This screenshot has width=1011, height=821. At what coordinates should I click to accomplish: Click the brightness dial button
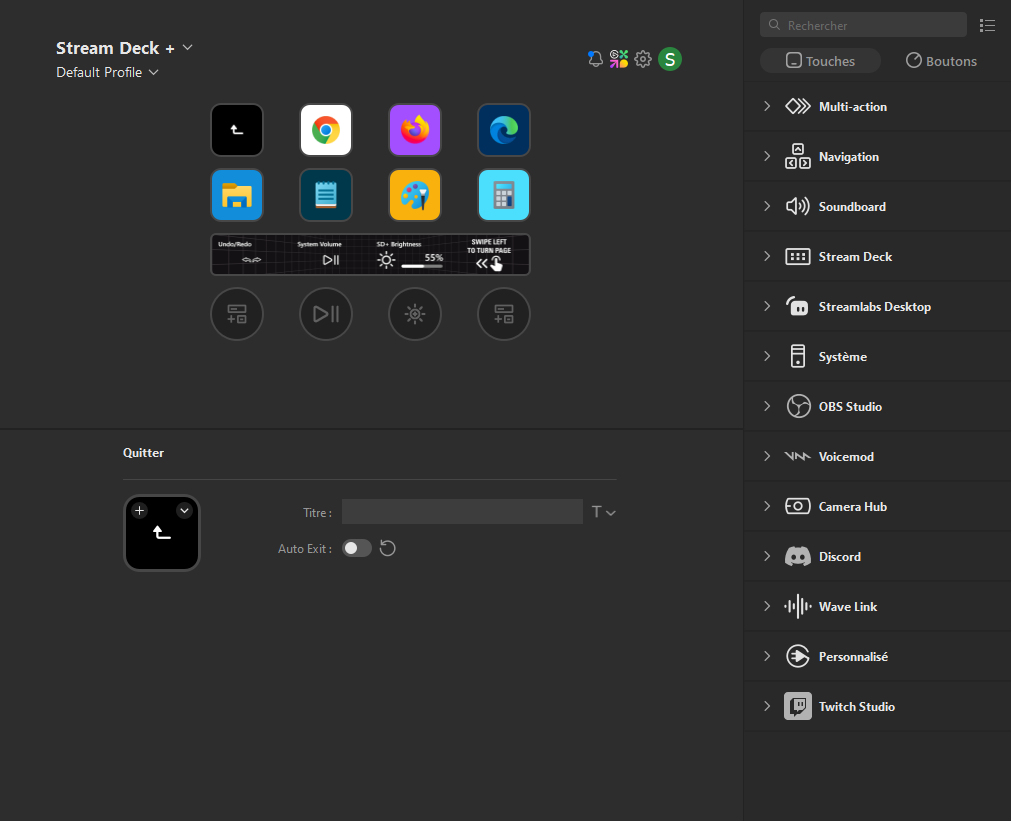[415, 314]
